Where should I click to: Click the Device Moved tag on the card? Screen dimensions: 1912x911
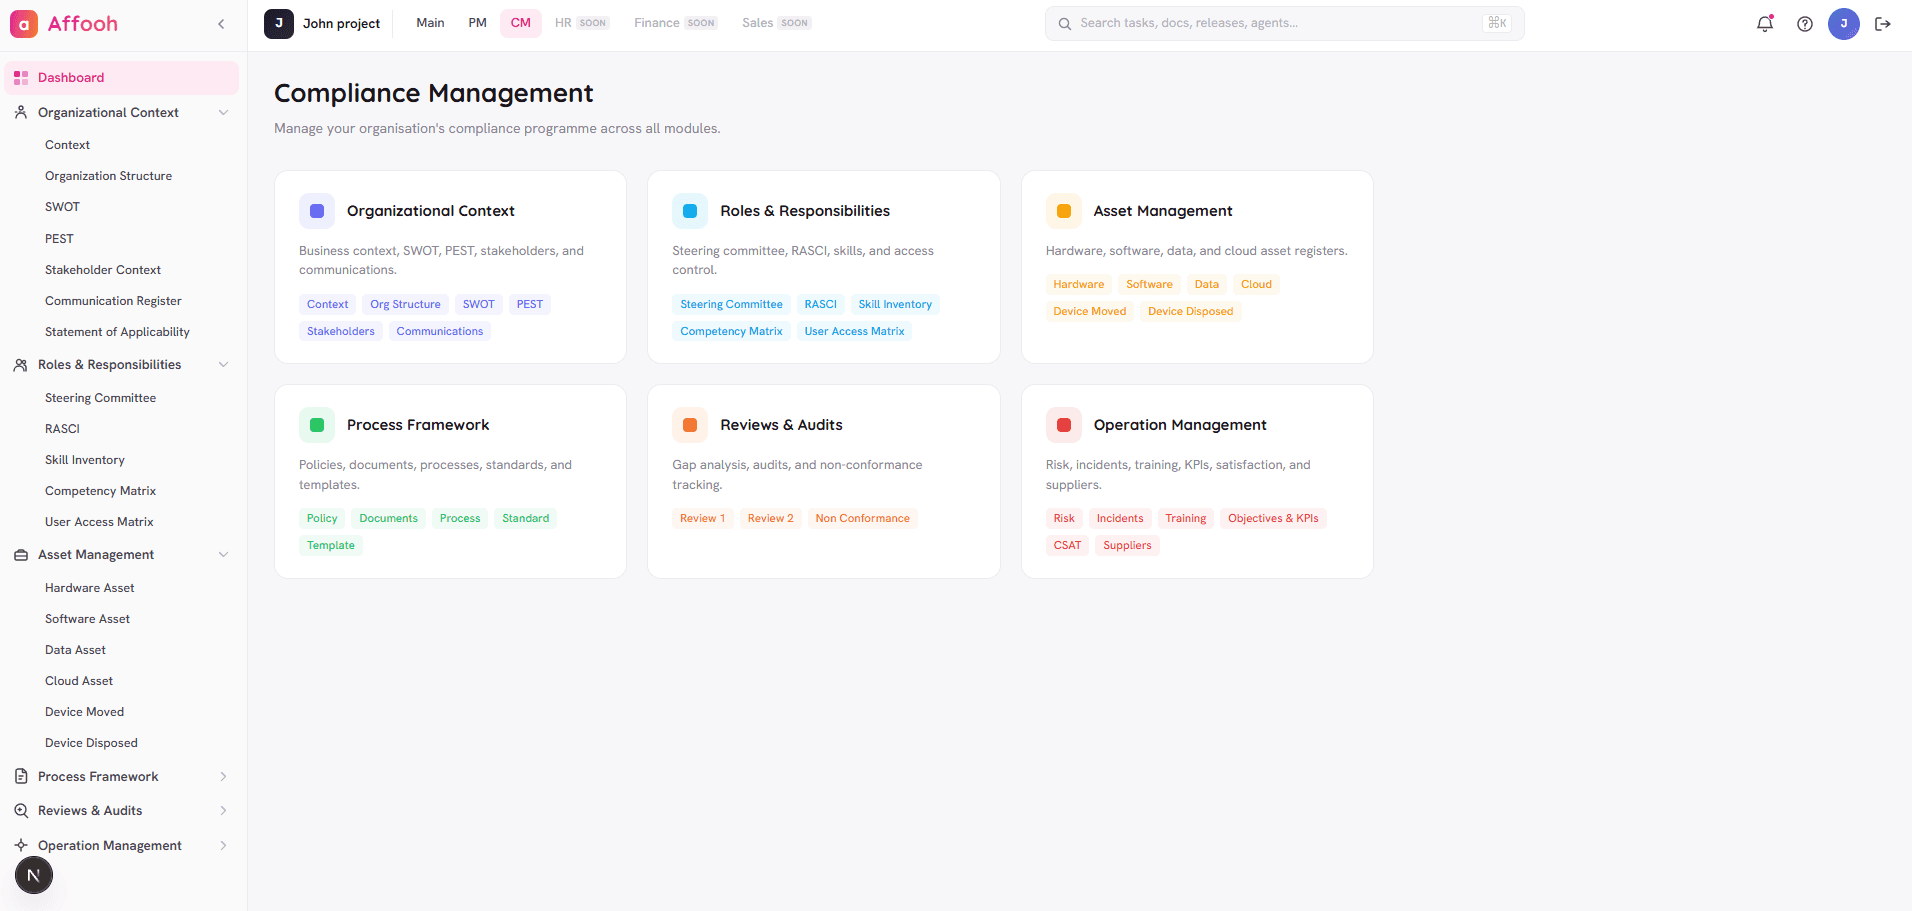(1089, 312)
